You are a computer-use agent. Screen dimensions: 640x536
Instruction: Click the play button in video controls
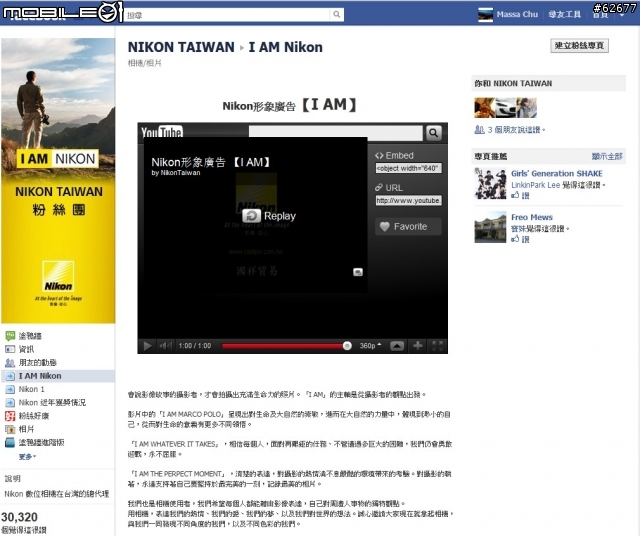[x=147, y=346]
